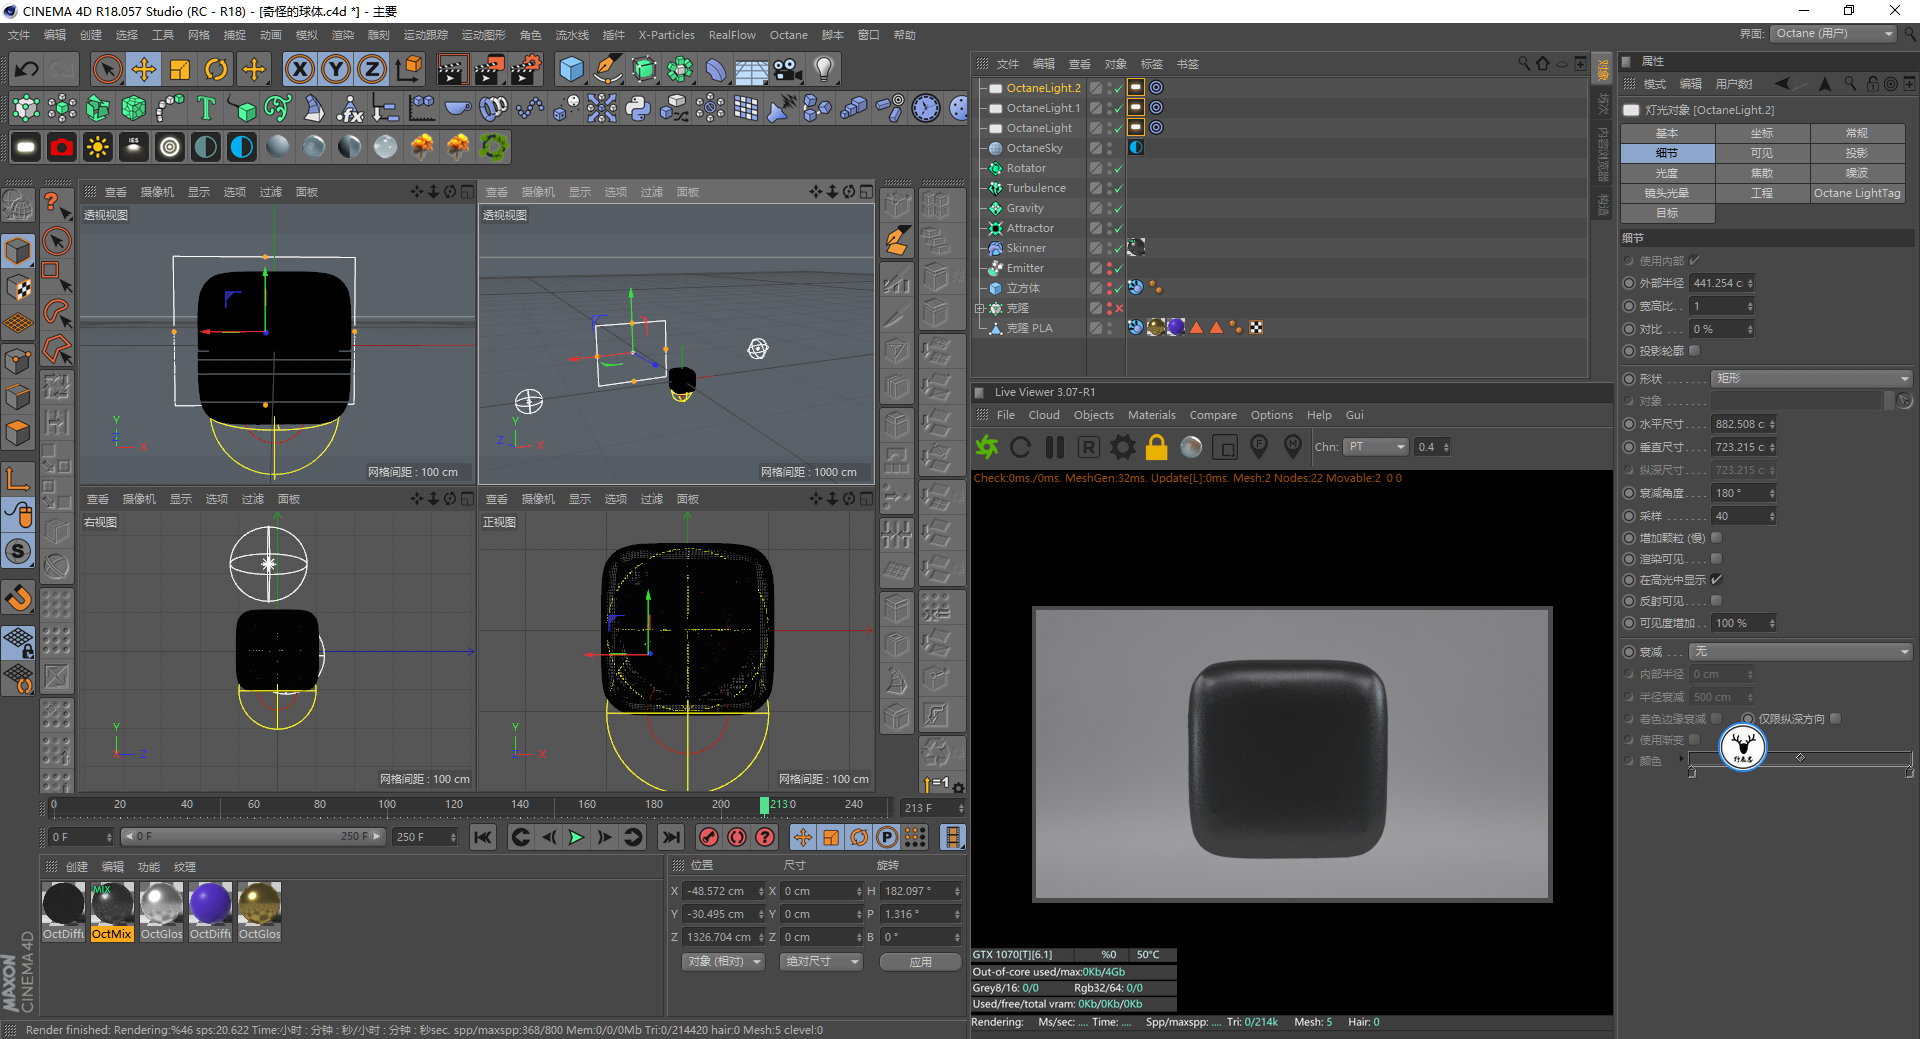This screenshot has height=1039, width=1920.
Task: Click the red Octane camera icon
Action: pos(62,147)
